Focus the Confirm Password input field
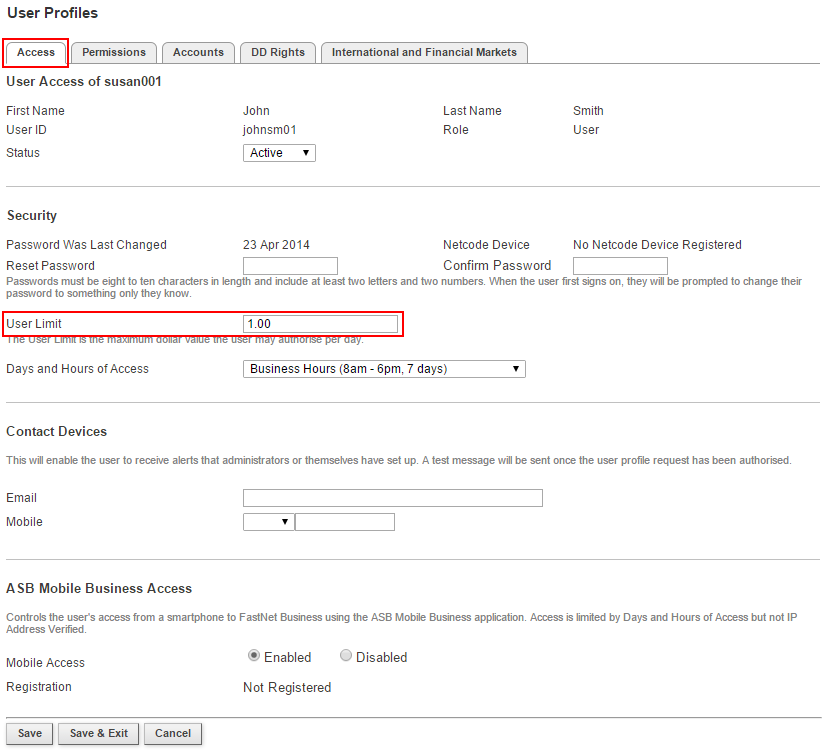The width and height of the screenshot is (831, 752). (620, 266)
